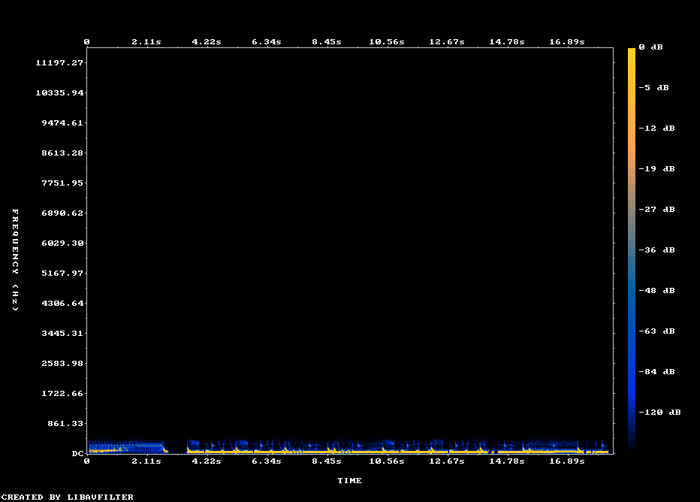
Task: Click the 2.11s label on the bottom time axis
Action: pos(146,461)
